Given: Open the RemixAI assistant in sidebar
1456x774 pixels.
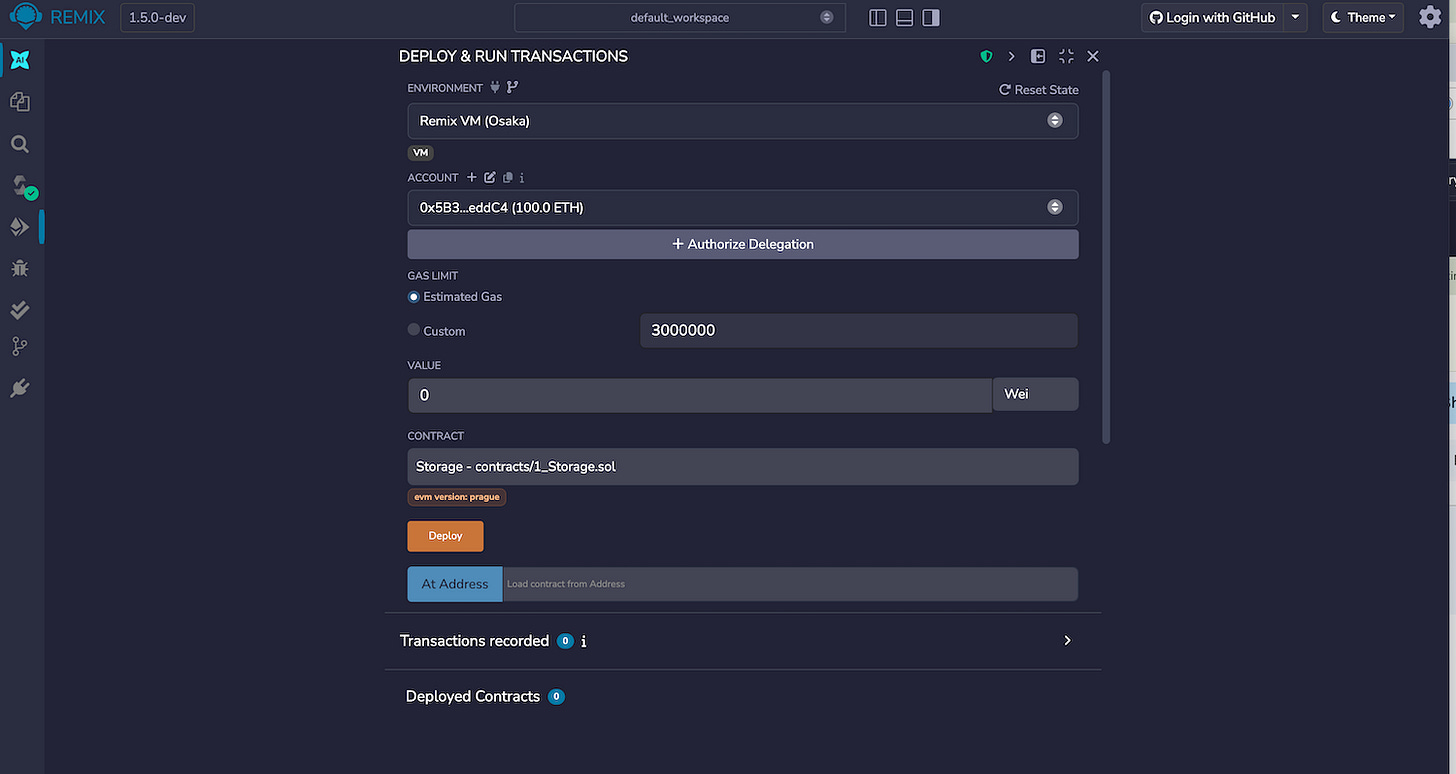Looking at the screenshot, I should (x=20, y=60).
